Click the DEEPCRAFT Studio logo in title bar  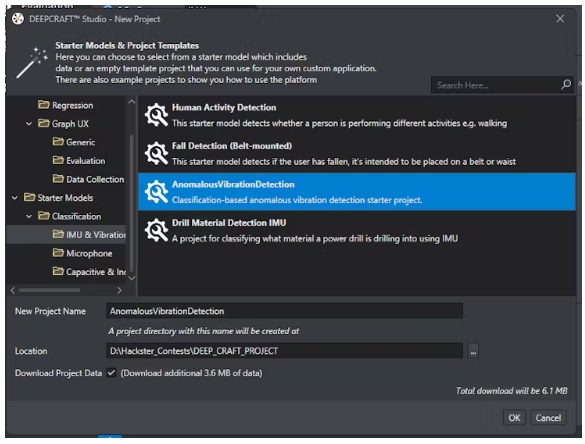18,19
